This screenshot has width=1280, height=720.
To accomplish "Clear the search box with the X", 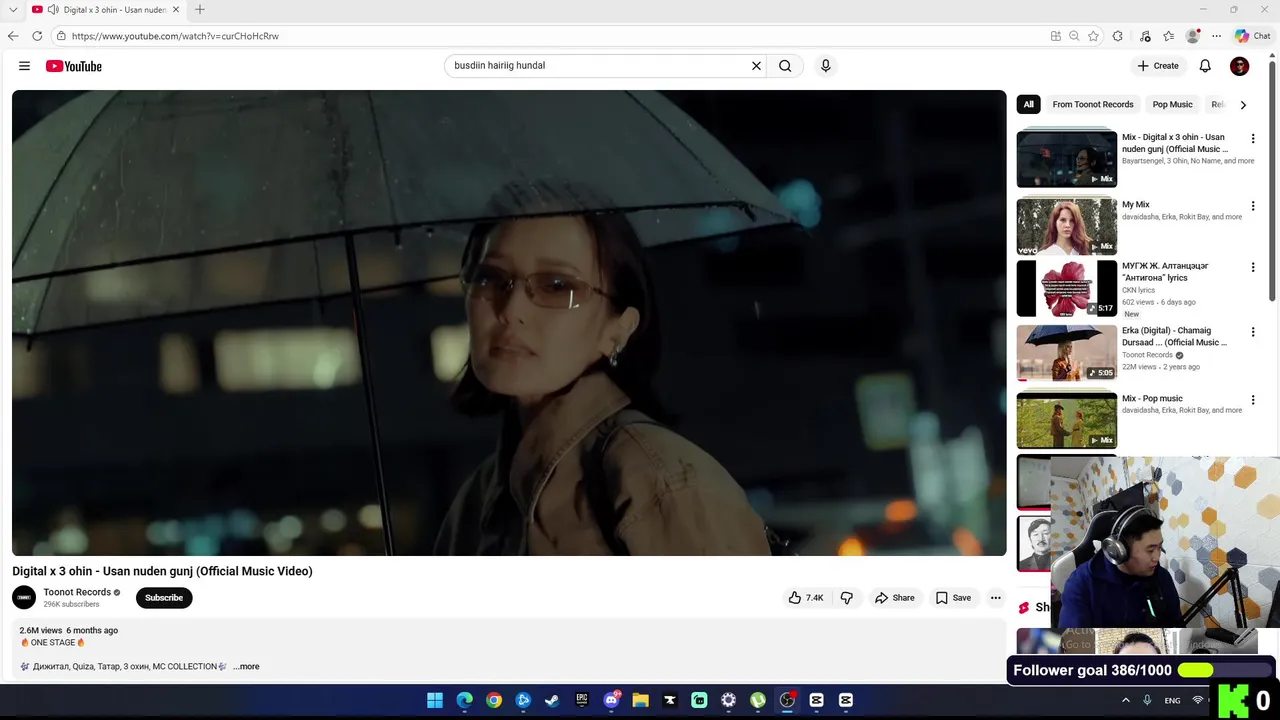I will [x=756, y=66].
